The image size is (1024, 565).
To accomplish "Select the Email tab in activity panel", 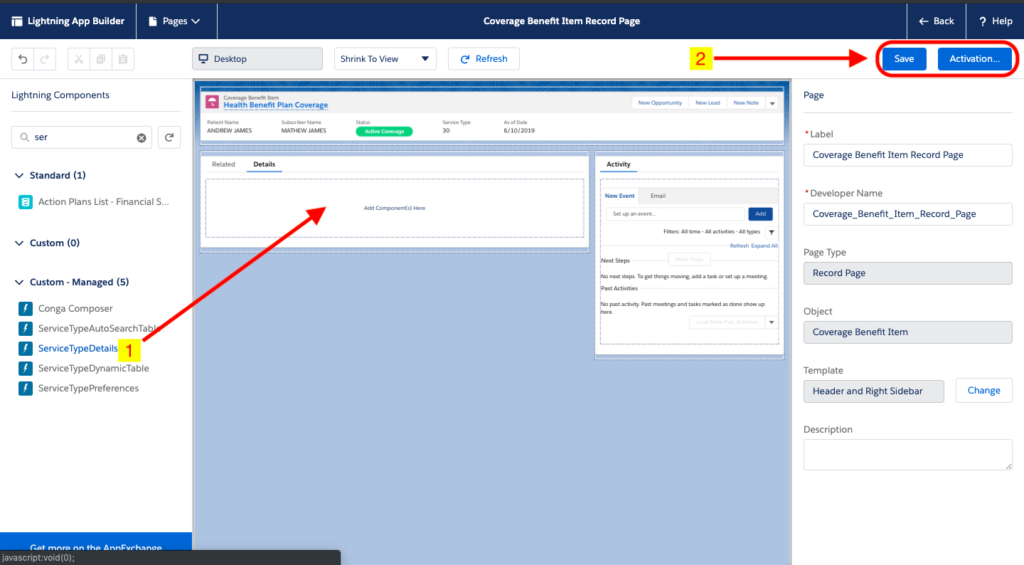I will click(658, 196).
